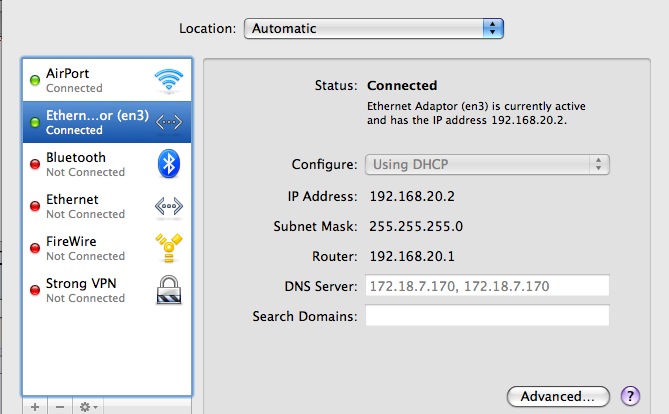Viewport: 669px width, 414px height.
Task: Click the Configure: label
Action: (x=324, y=164)
